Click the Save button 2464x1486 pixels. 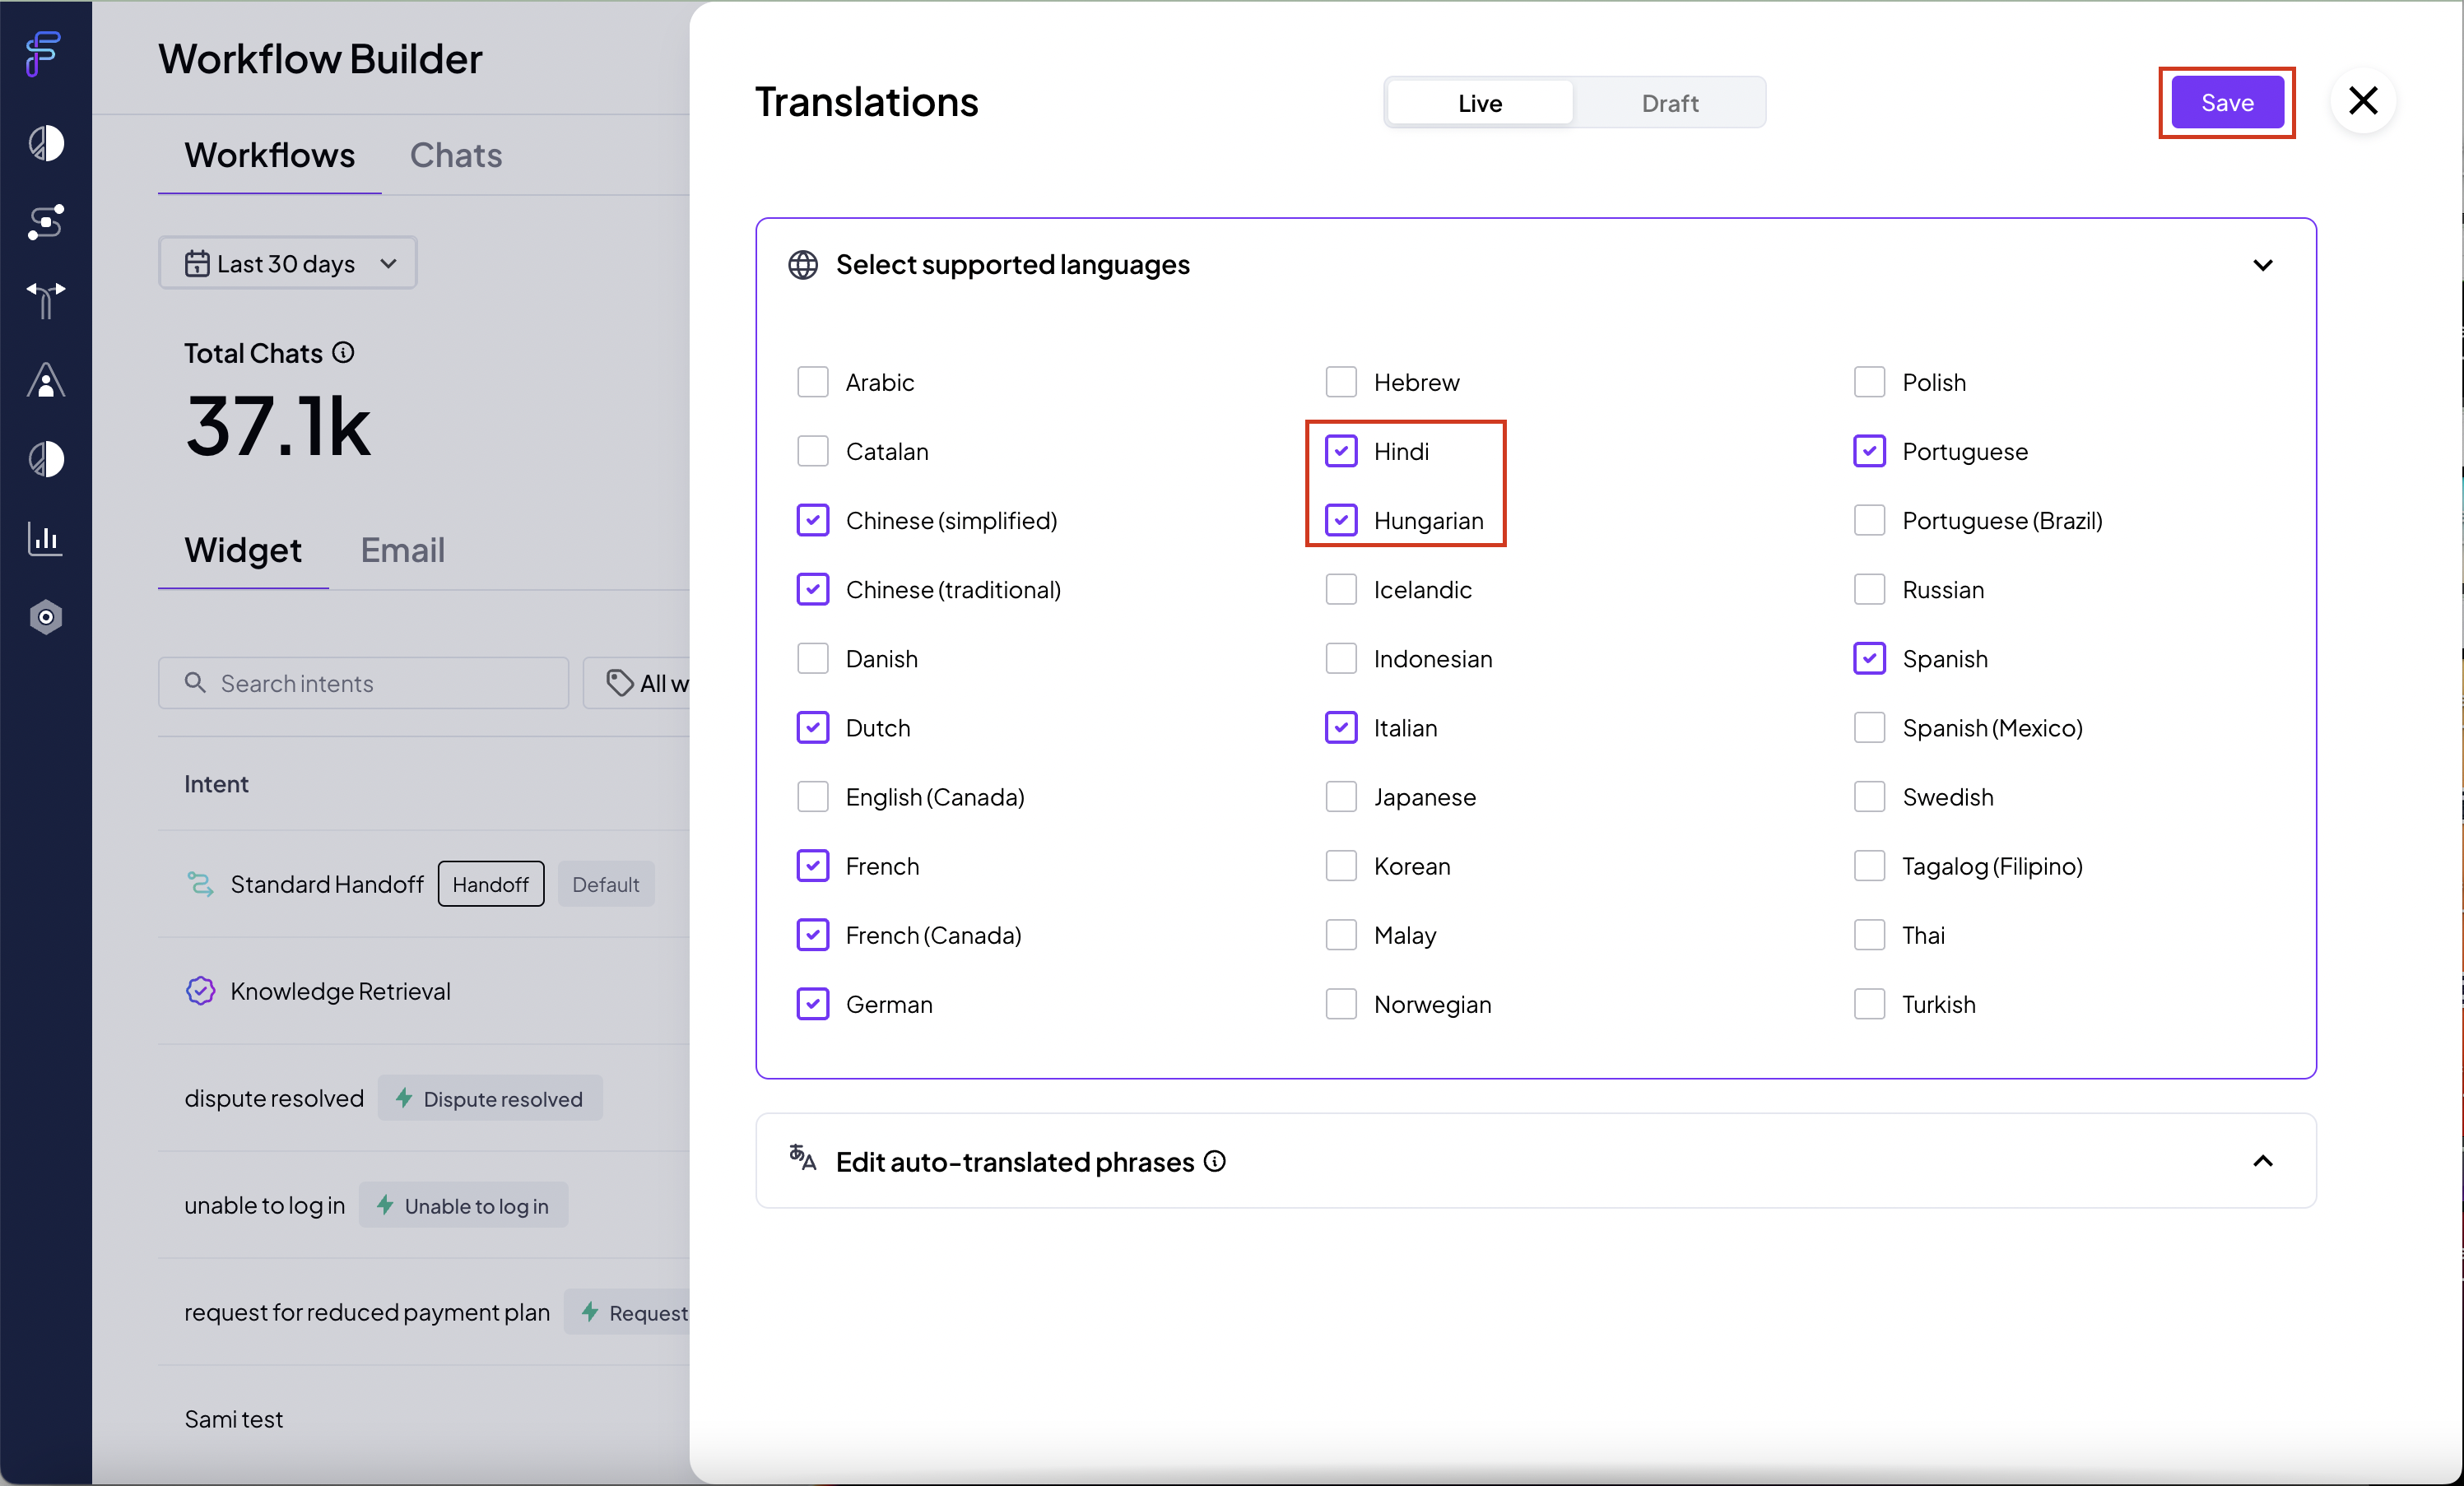[x=2227, y=102]
